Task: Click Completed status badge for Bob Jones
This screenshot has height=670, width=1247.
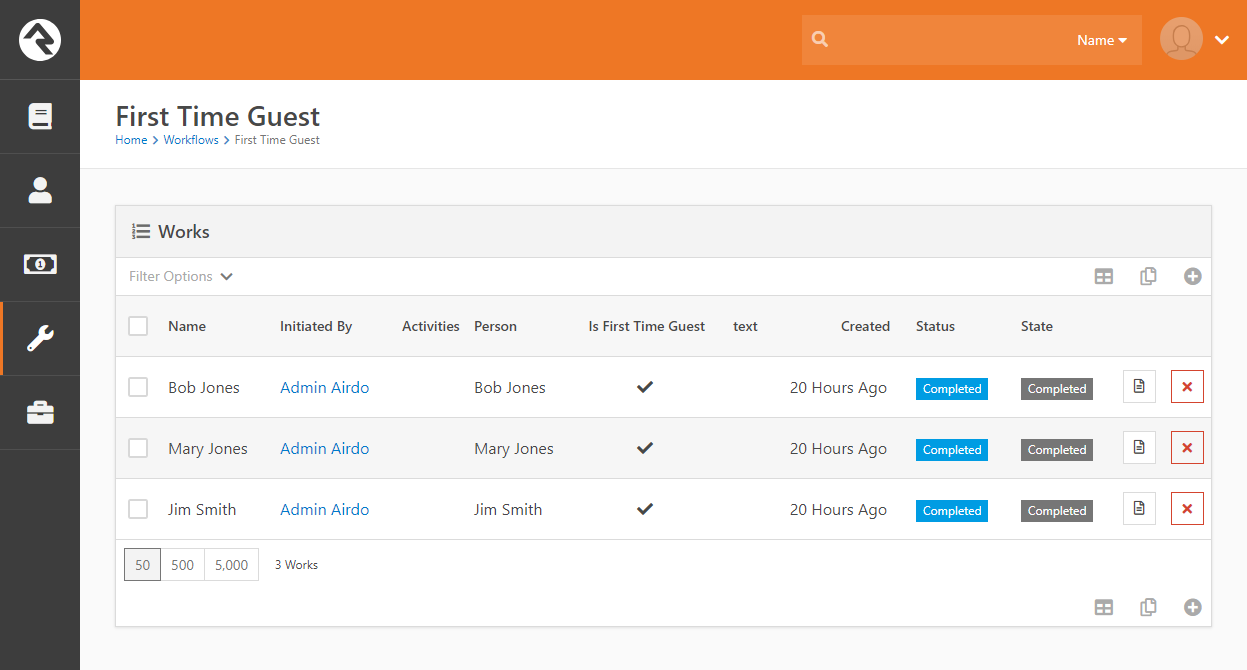Action: pyautogui.click(x=952, y=389)
